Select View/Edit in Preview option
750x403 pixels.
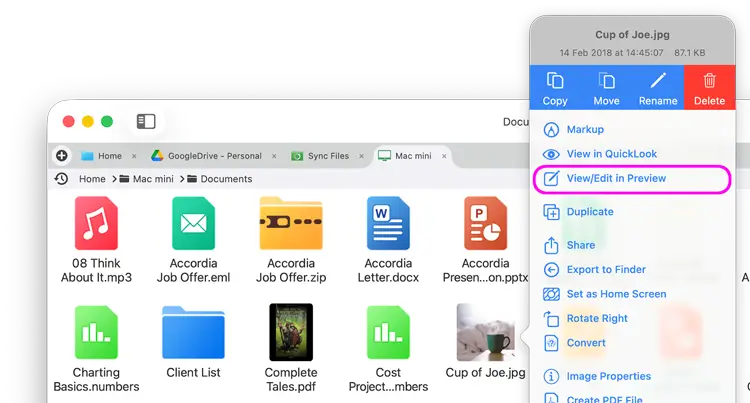click(616, 179)
